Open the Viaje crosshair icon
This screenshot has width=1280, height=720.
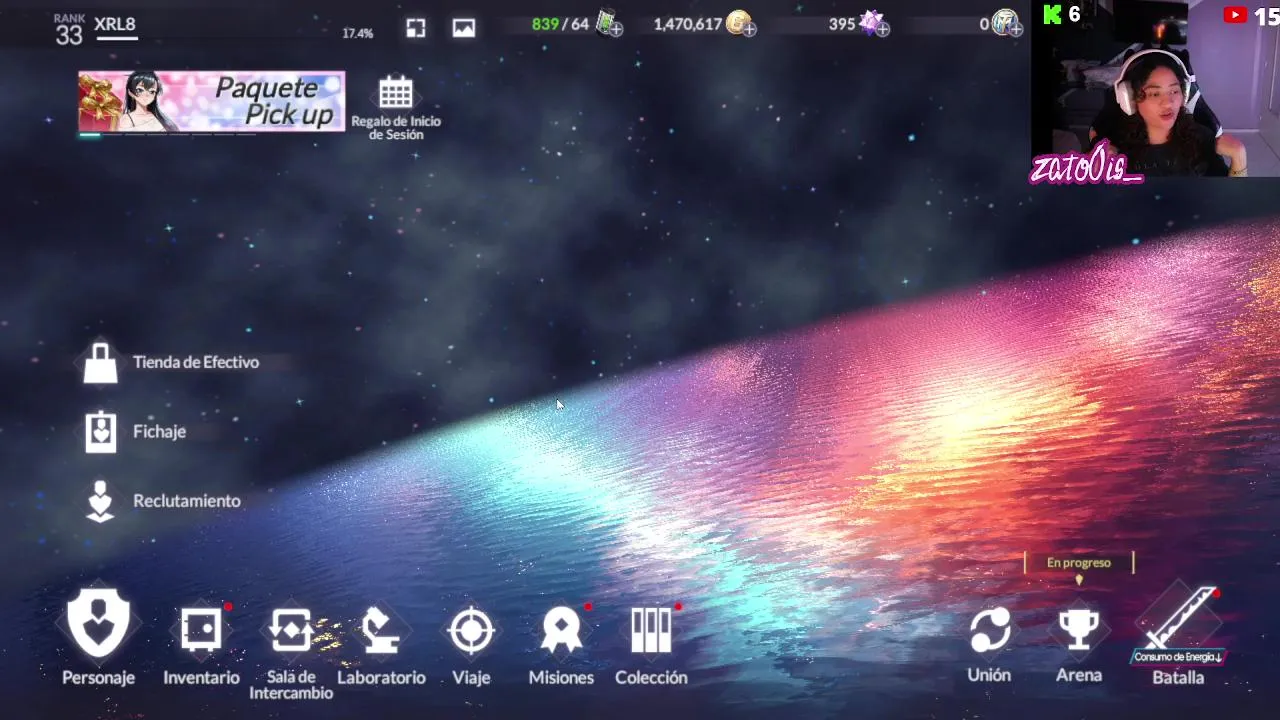(471, 631)
